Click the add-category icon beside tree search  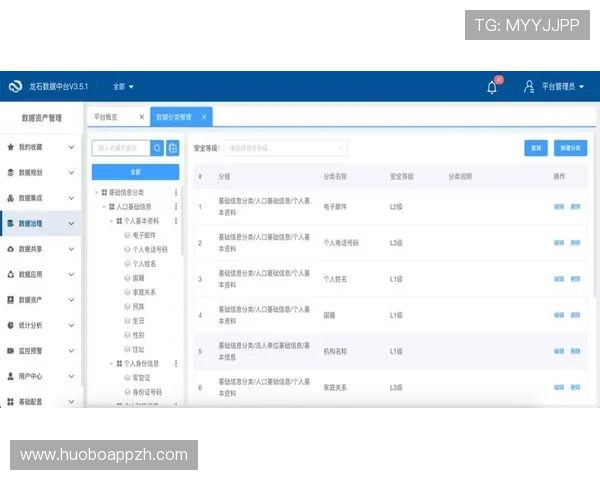pos(173,148)
